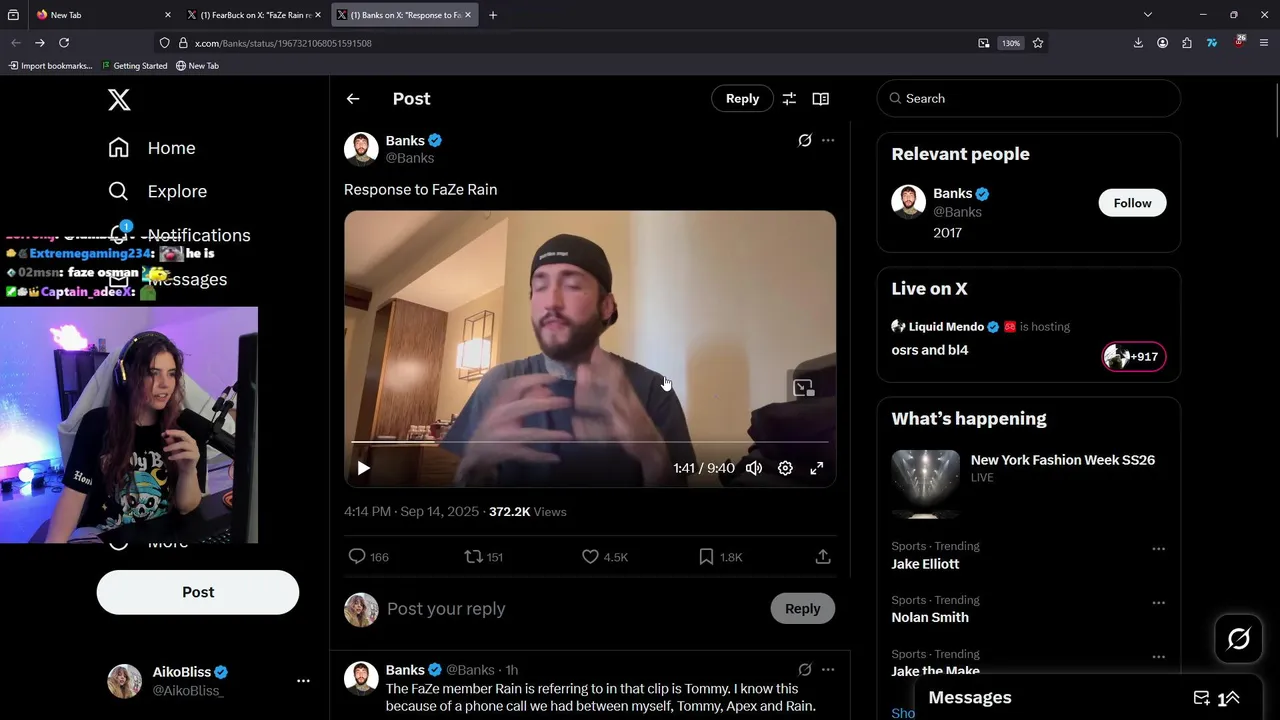Repost the post with 151 reposts

(x=484, y=557)
